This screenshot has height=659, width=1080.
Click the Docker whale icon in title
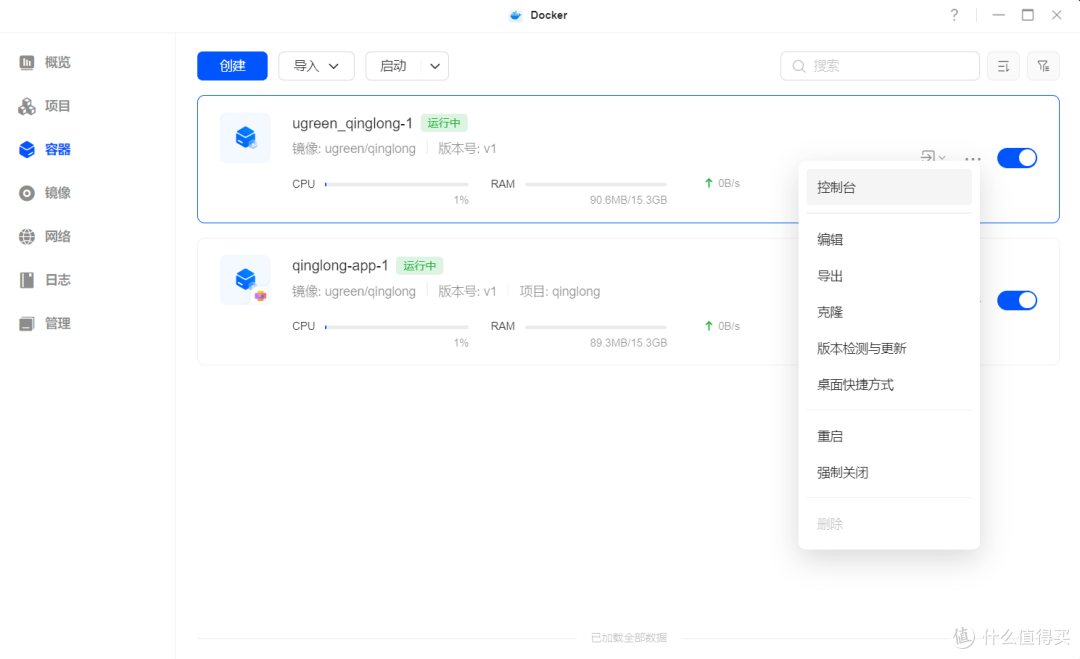coord(515,15)
